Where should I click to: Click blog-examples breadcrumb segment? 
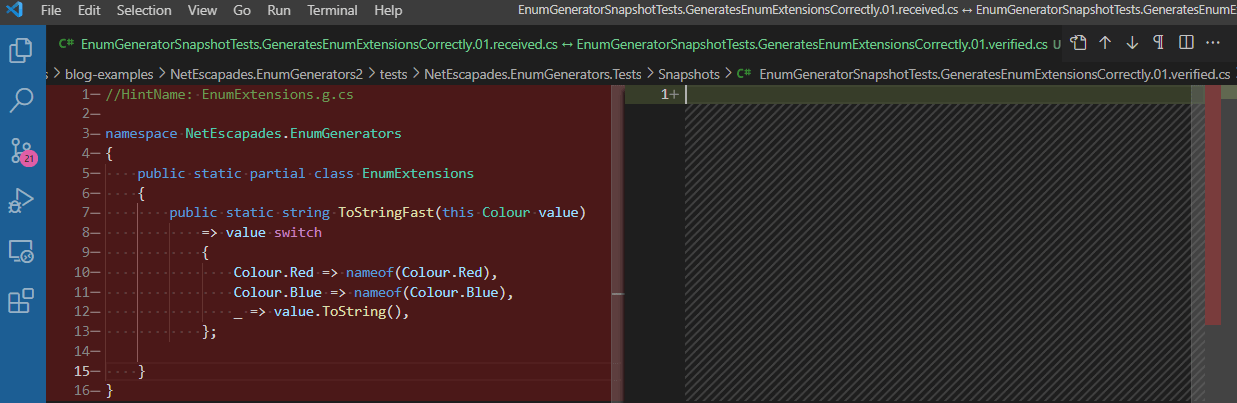109,74
